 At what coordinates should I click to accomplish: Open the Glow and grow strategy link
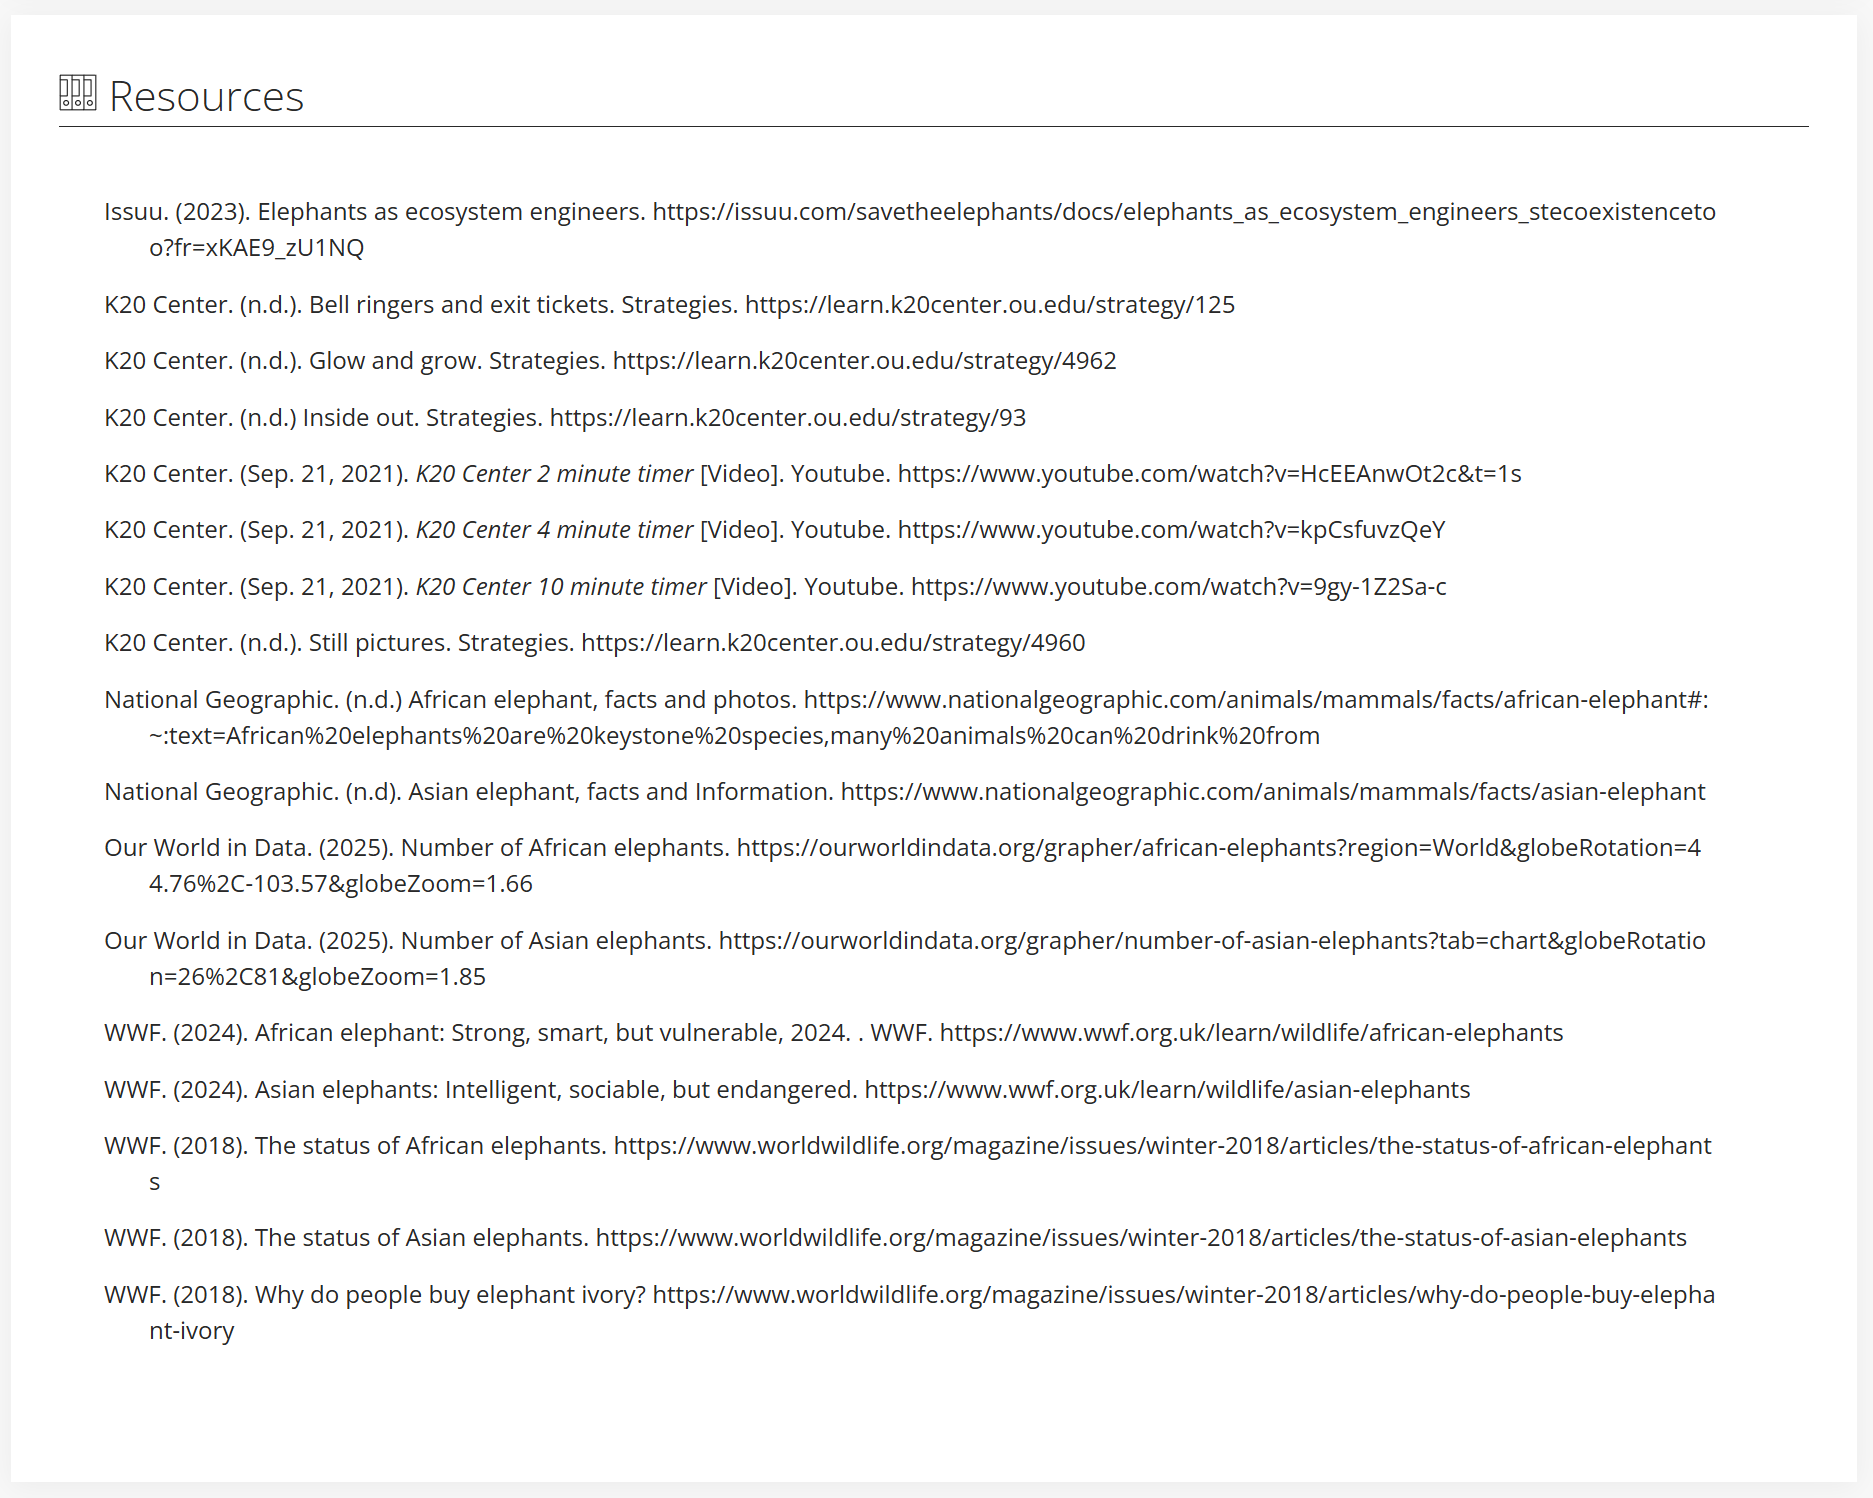864,361
